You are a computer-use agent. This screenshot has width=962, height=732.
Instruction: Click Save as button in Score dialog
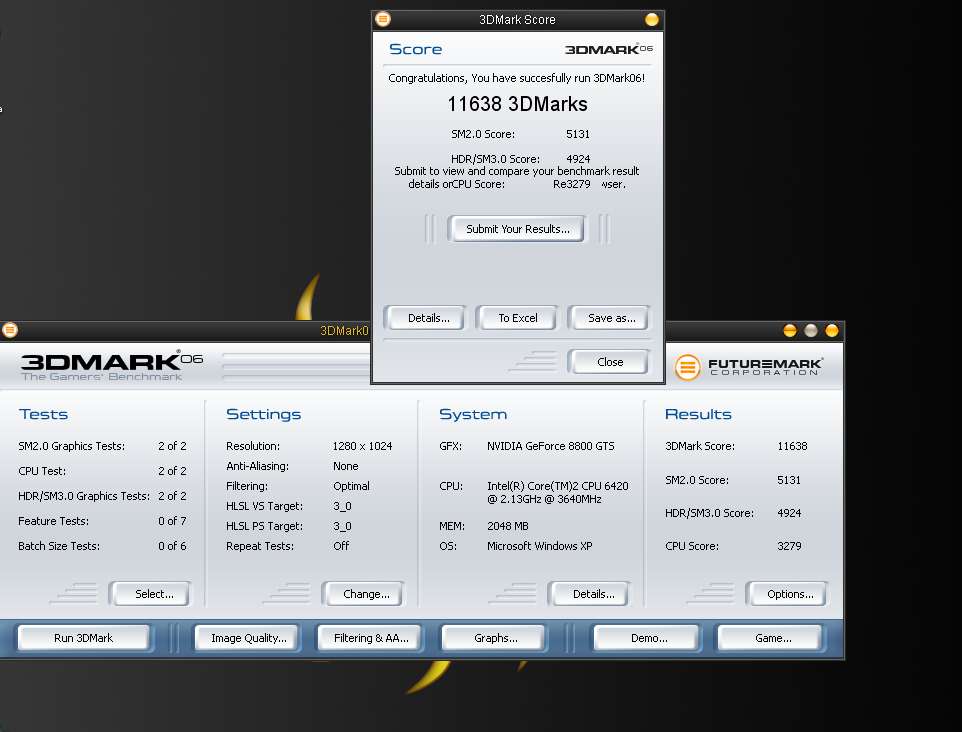[x=610, y=318]
